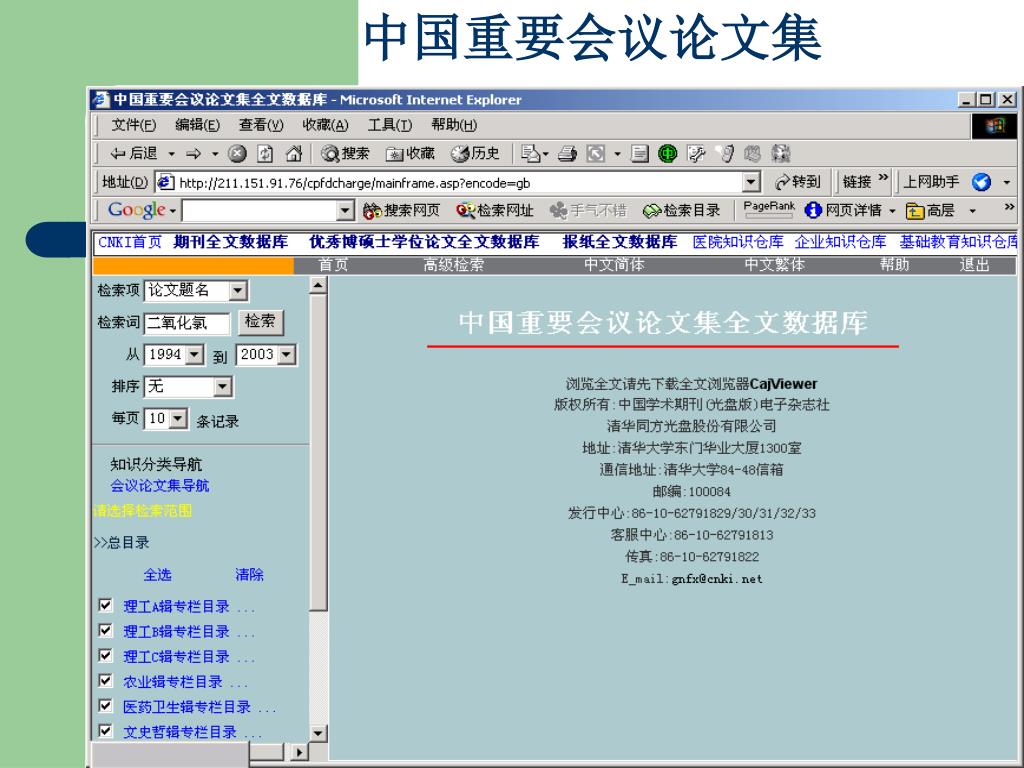This screenshot has height=768, width=1024.
Task: Click the document list toolbar icon
Action: [639, 153]
